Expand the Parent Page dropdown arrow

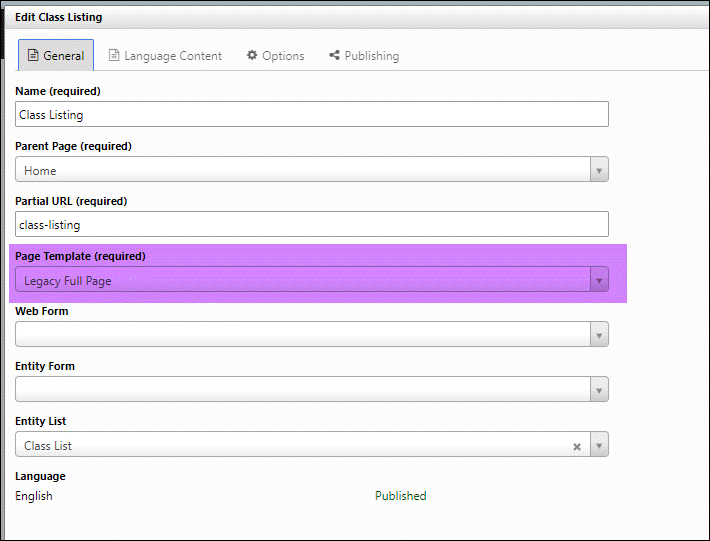click(x=598, y=170)
